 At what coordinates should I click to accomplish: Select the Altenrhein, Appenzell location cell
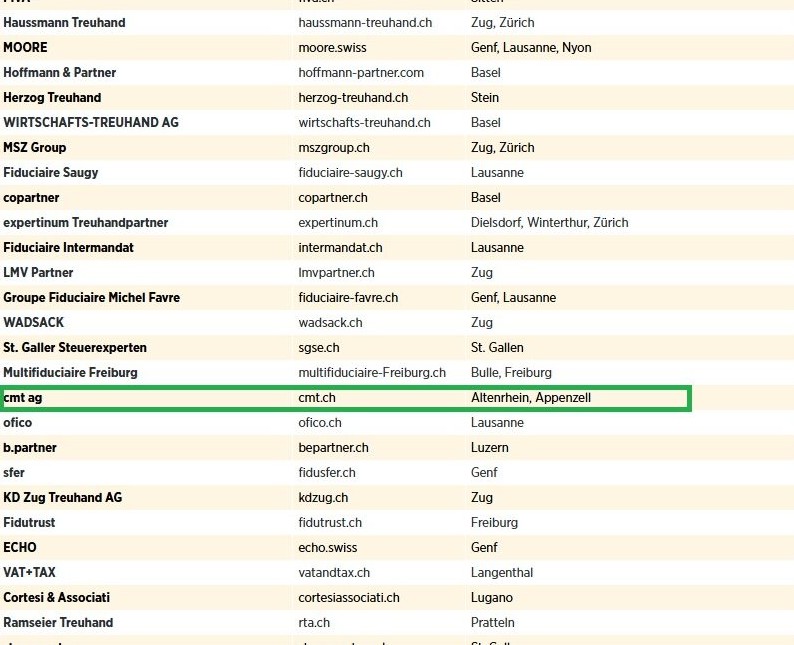[531, 398]
